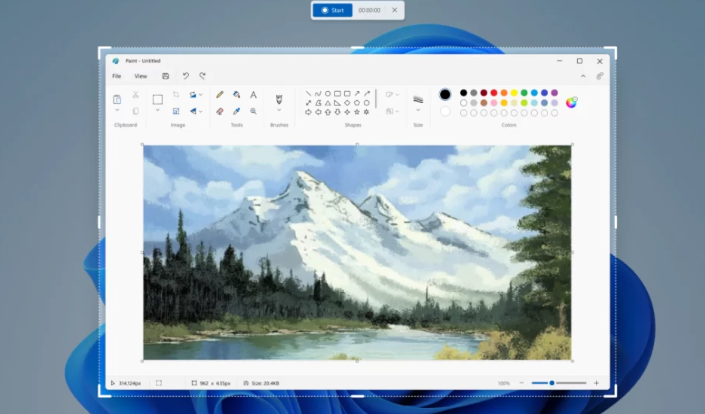The image size is (705, 414).
Task: Click the Redo button
Action: (x=202, y=76)
